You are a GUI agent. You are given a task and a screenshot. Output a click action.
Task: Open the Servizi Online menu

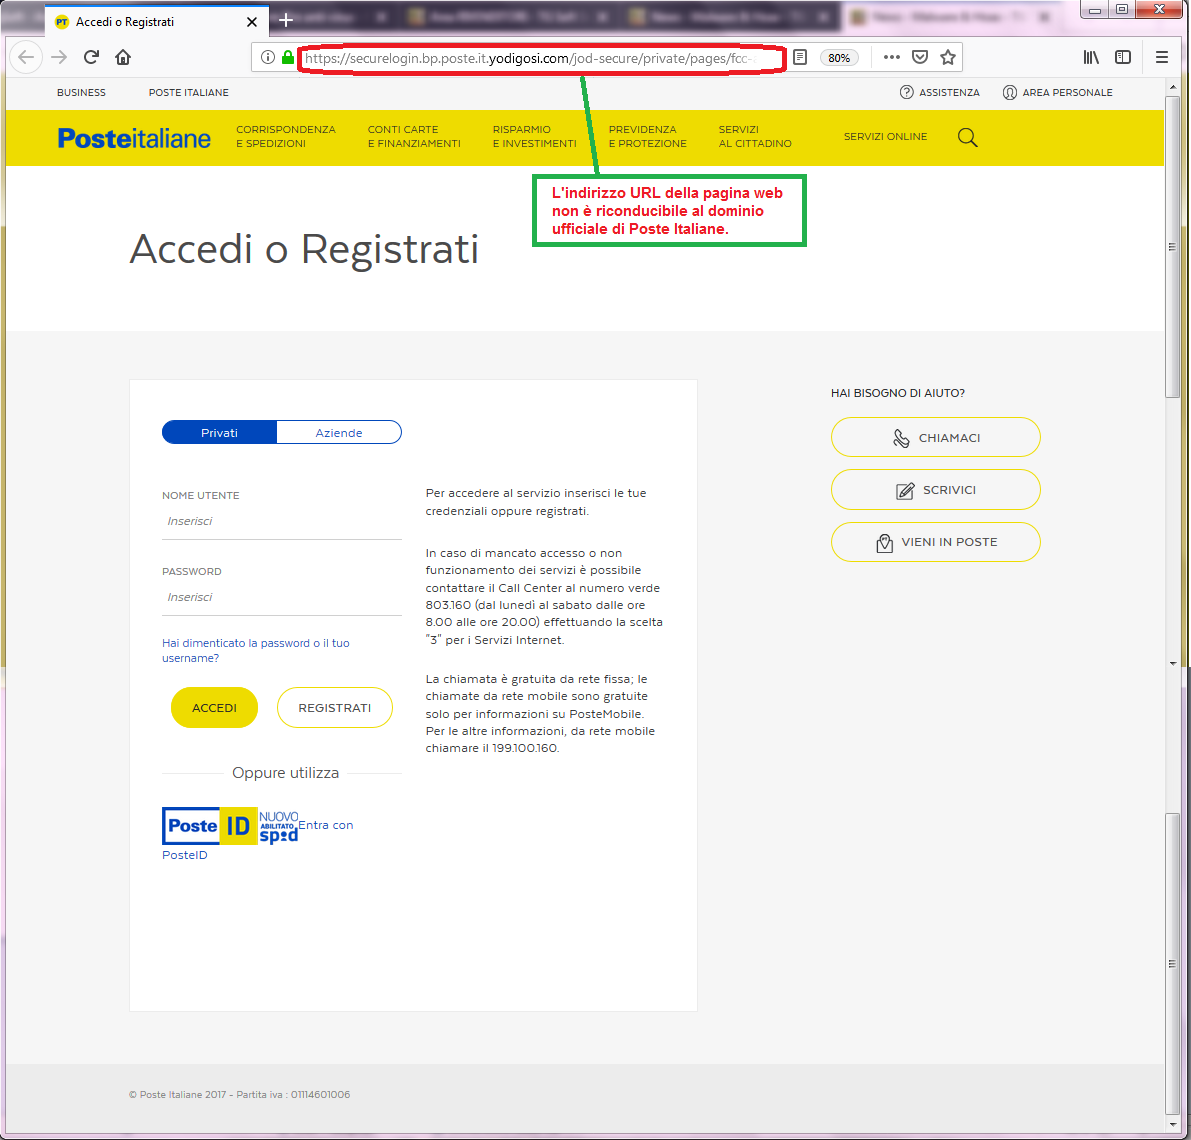tap(885, 137)
